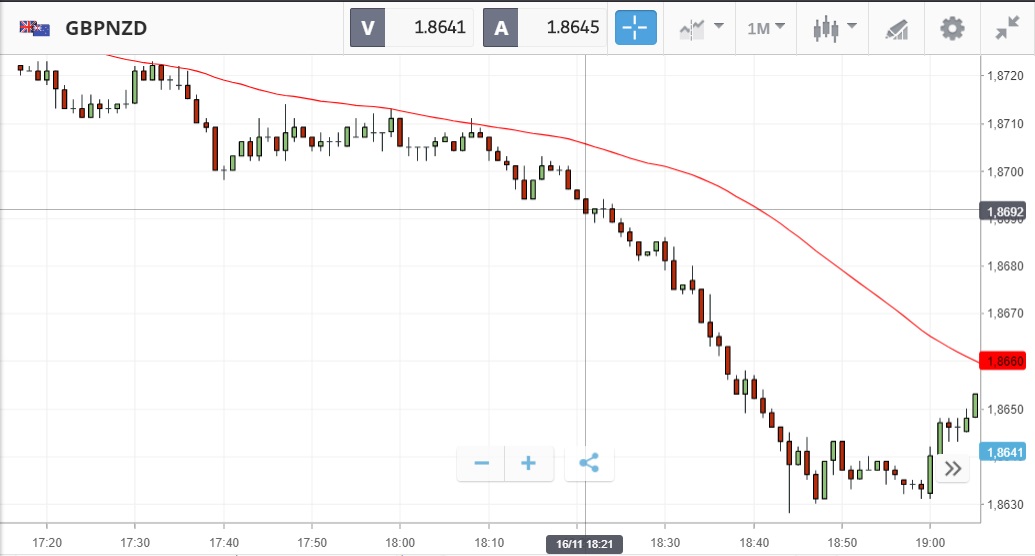Expand the candlestick chart type dropdown
Viewport: 1035px width, 556px height.
(x=835, y=27)
